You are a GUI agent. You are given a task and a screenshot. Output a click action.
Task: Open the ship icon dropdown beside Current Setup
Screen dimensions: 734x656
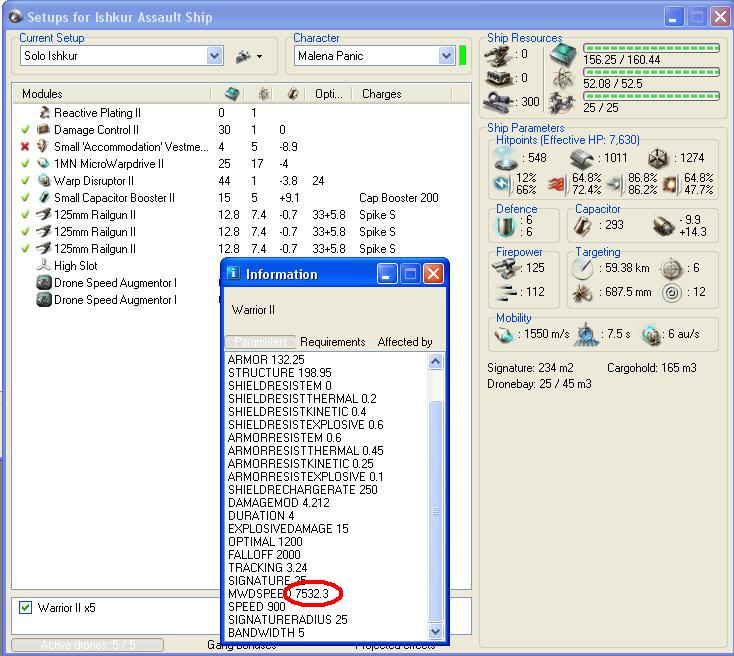click(x=248, y=56)
